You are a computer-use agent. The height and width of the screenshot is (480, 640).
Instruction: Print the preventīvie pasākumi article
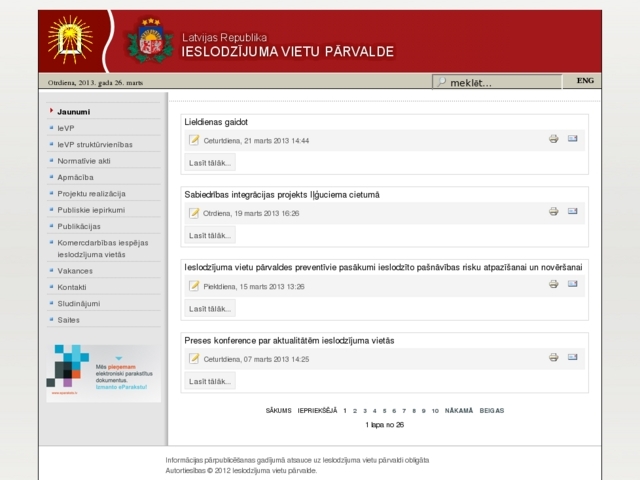(x=553, y=284)
